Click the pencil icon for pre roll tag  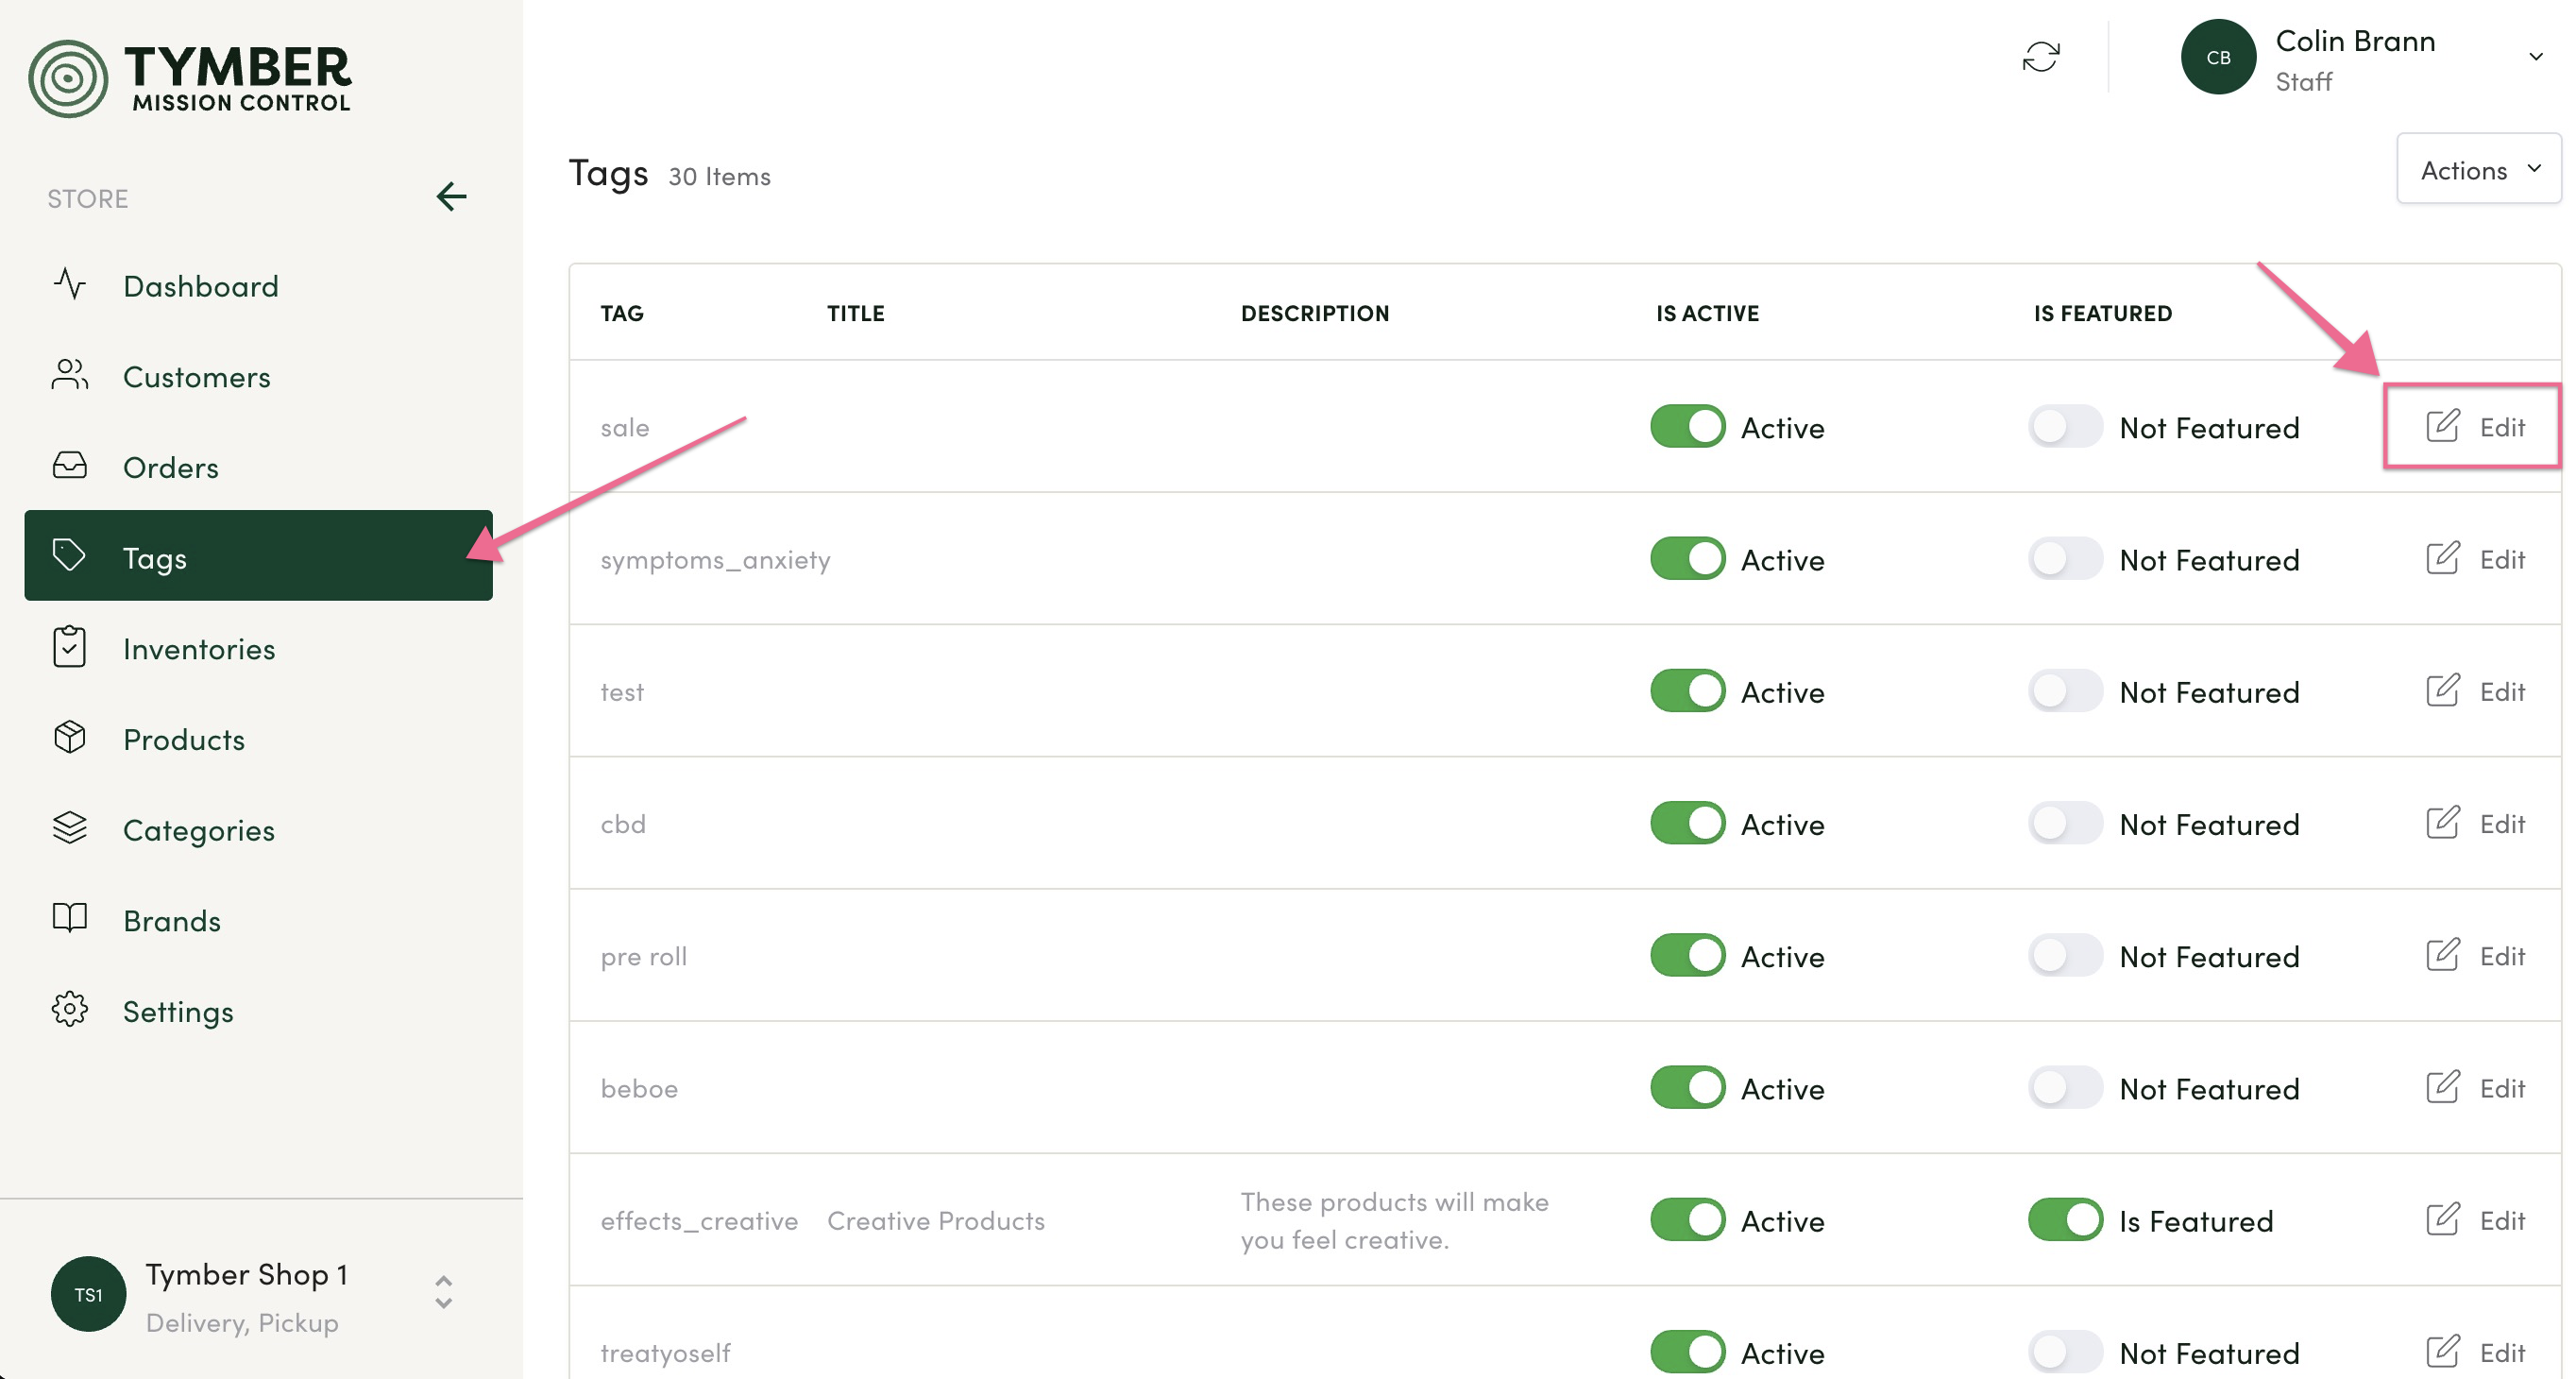2442,955
